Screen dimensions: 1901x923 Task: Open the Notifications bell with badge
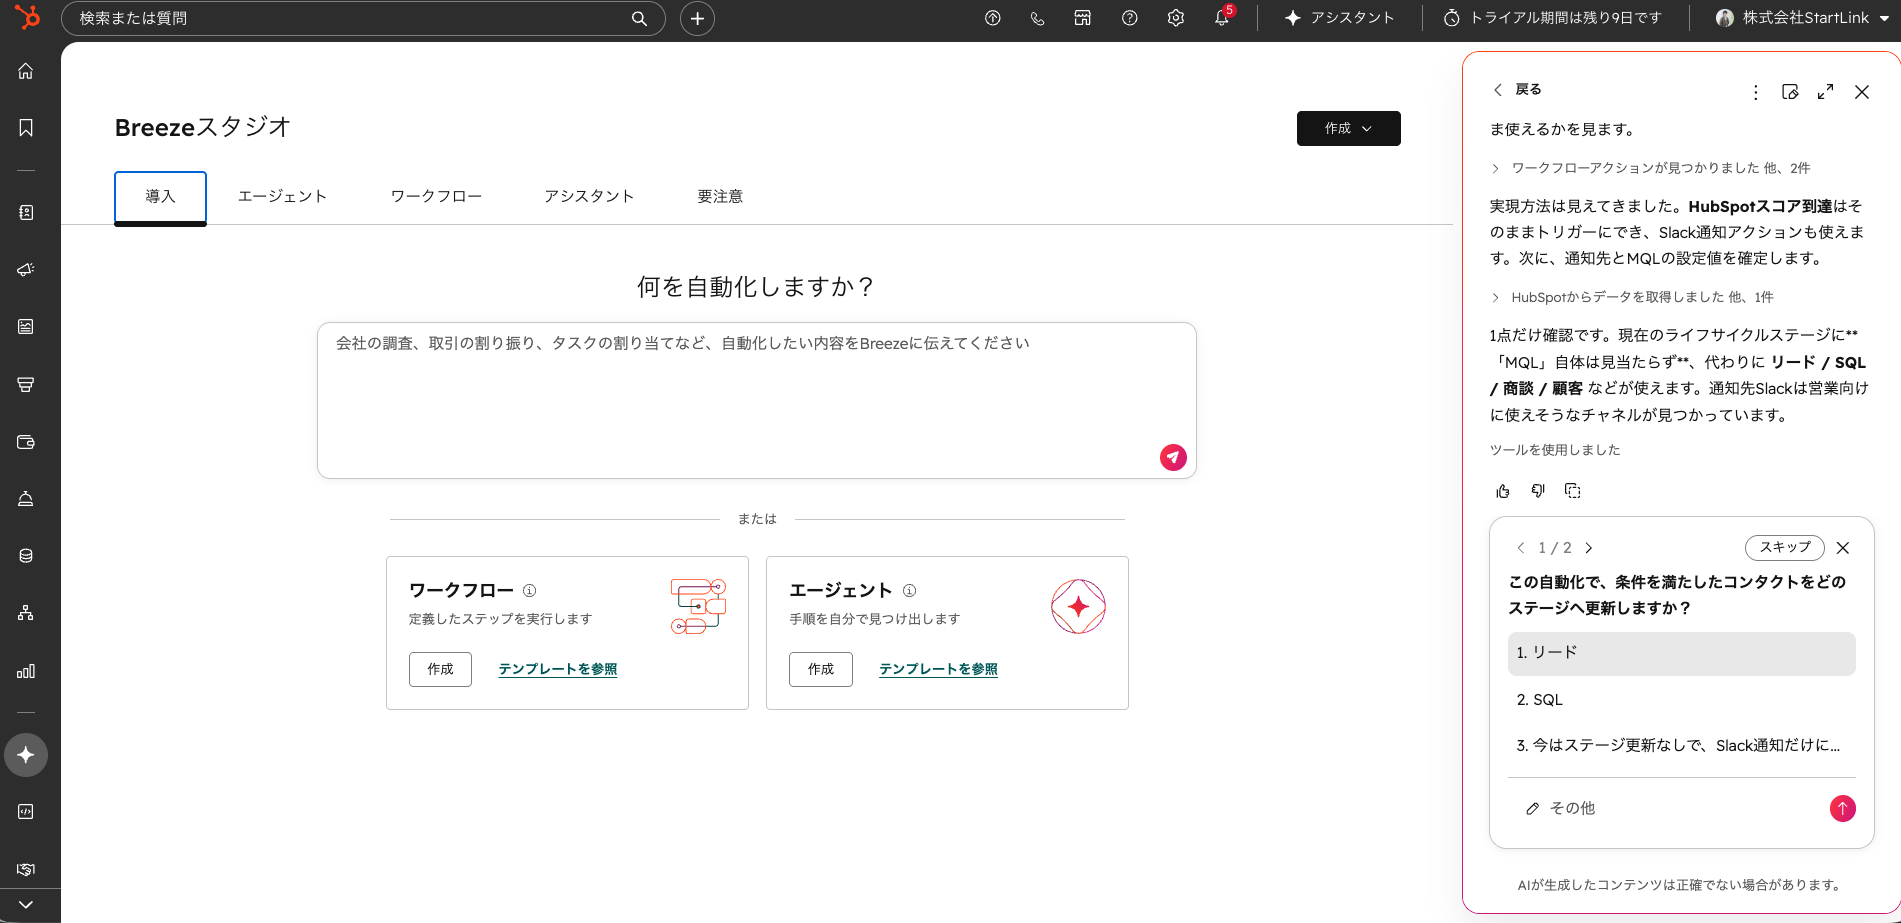click(x=1223, y=18)
